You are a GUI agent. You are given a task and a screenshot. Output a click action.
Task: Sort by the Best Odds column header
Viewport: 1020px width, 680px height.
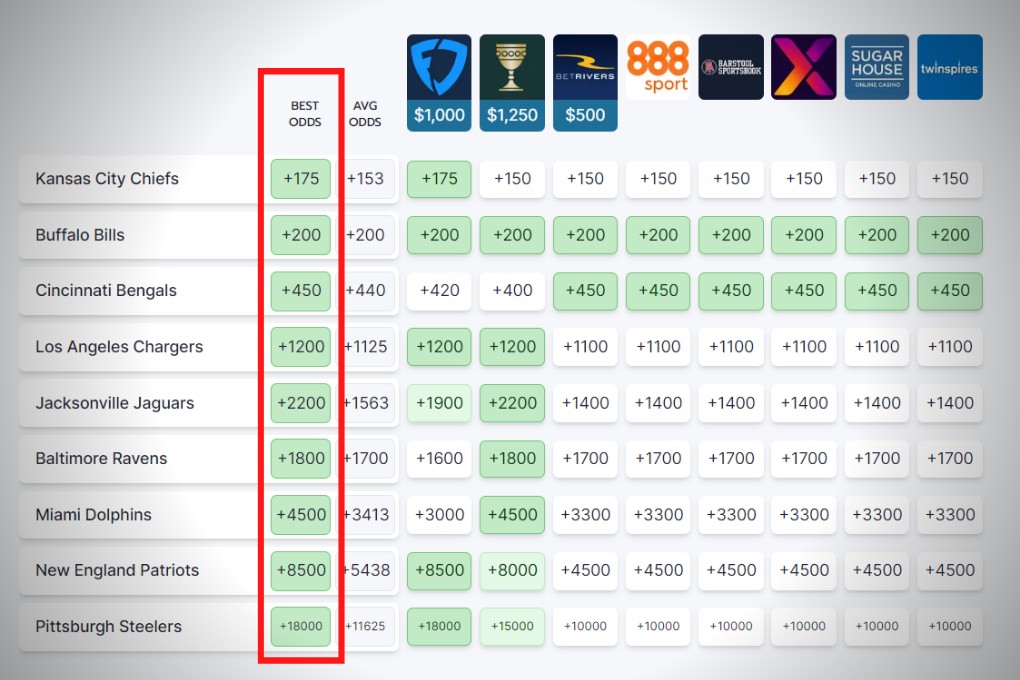click(x=305, y=114)
